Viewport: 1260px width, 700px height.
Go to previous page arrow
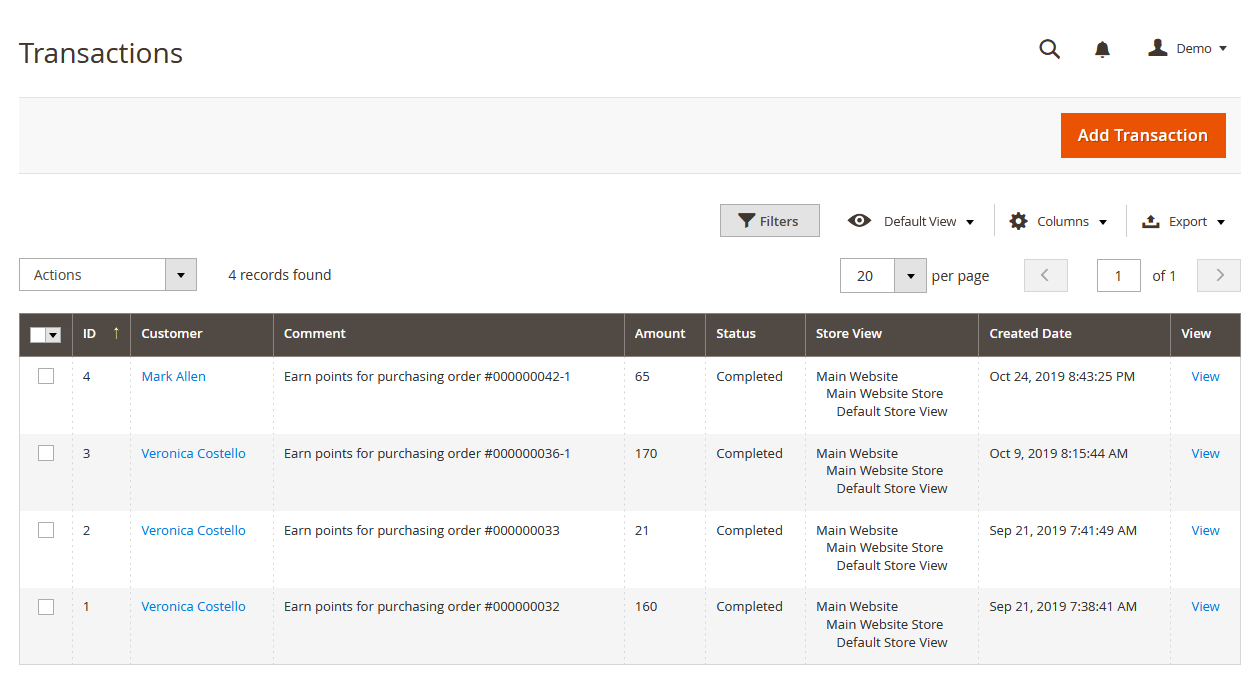(x=1045, y=275)
